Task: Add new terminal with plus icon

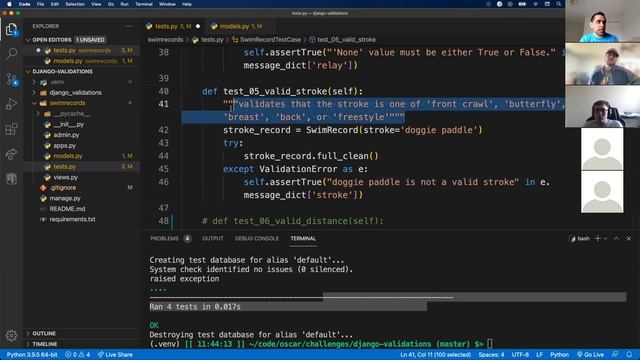Action: coord(598,238)
